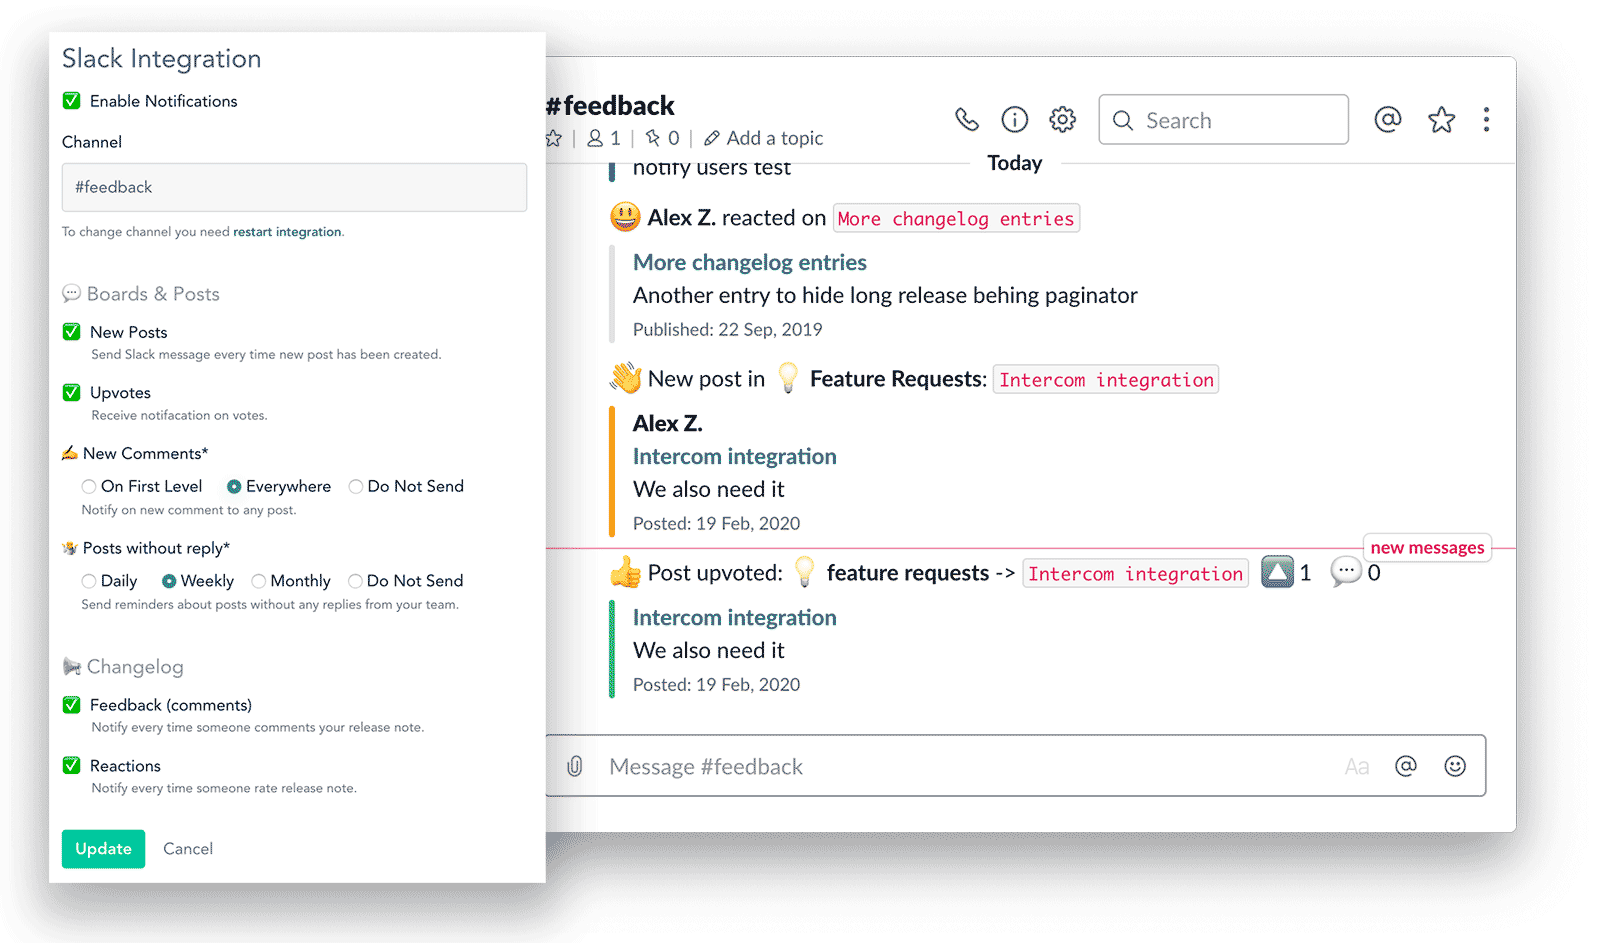Show mentions with the header @ icon

1388,120
